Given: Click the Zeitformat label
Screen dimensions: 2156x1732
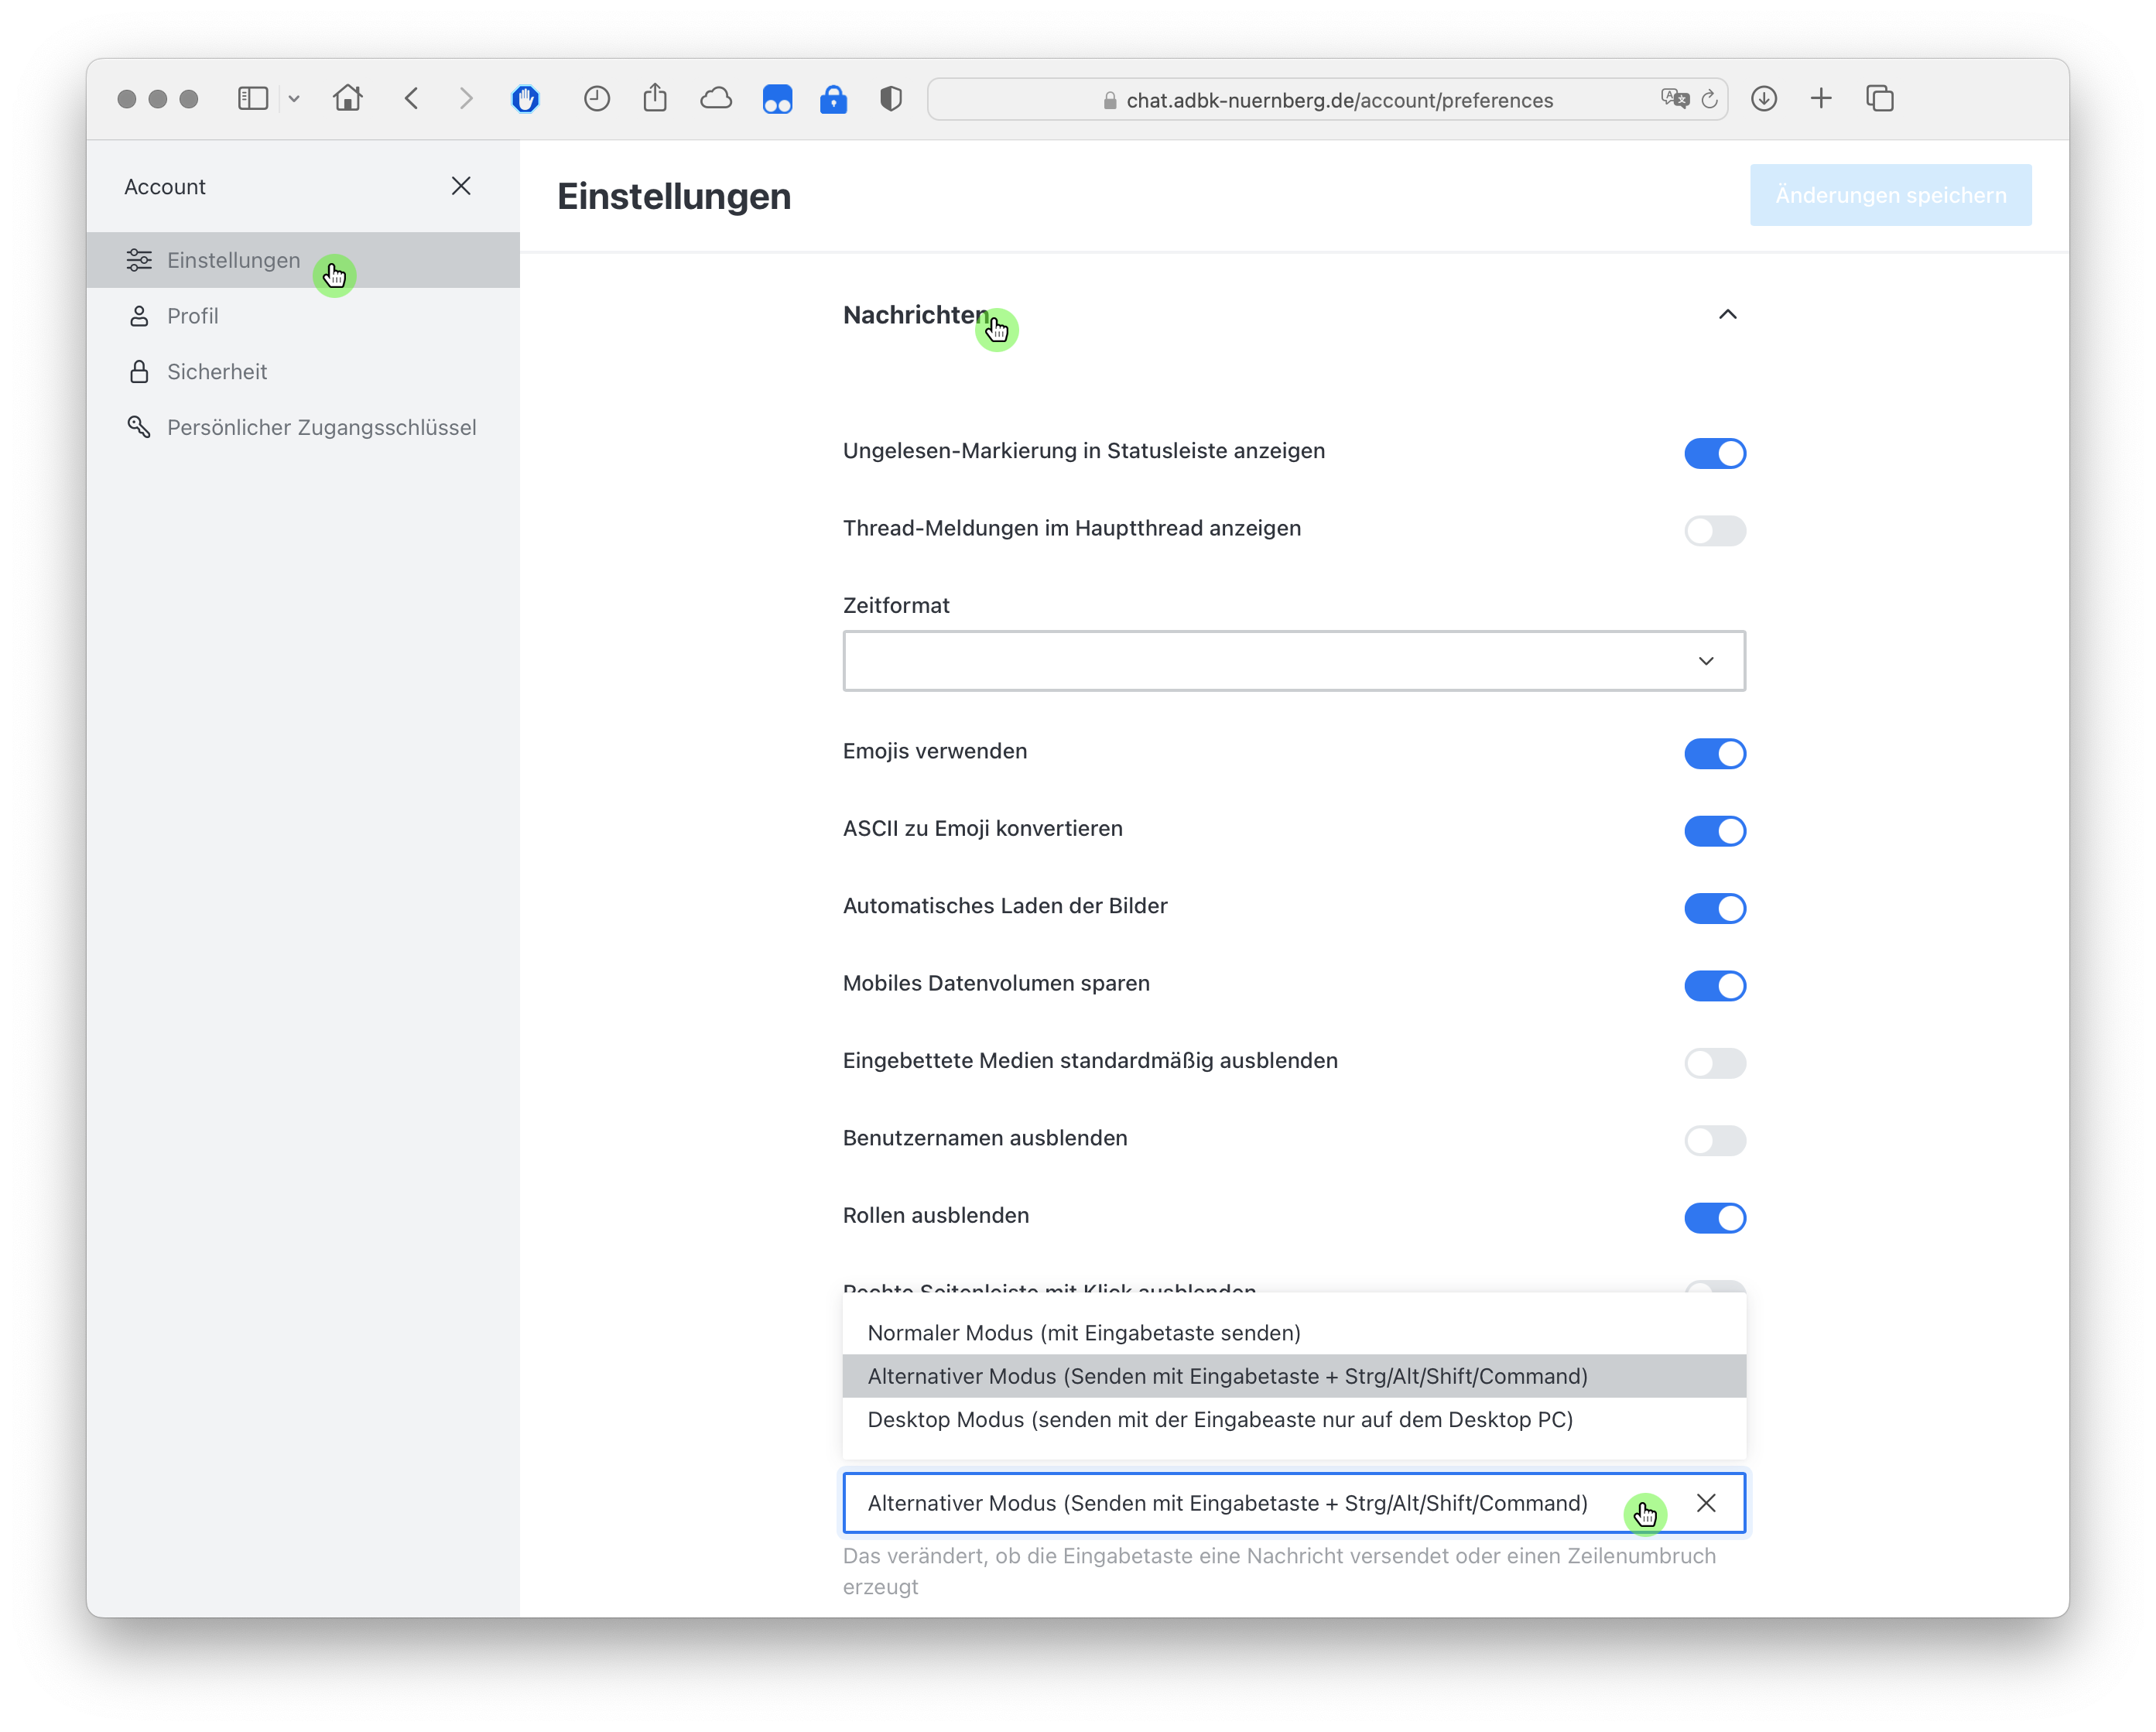Looking at the screenshot, I should point(896,605).
